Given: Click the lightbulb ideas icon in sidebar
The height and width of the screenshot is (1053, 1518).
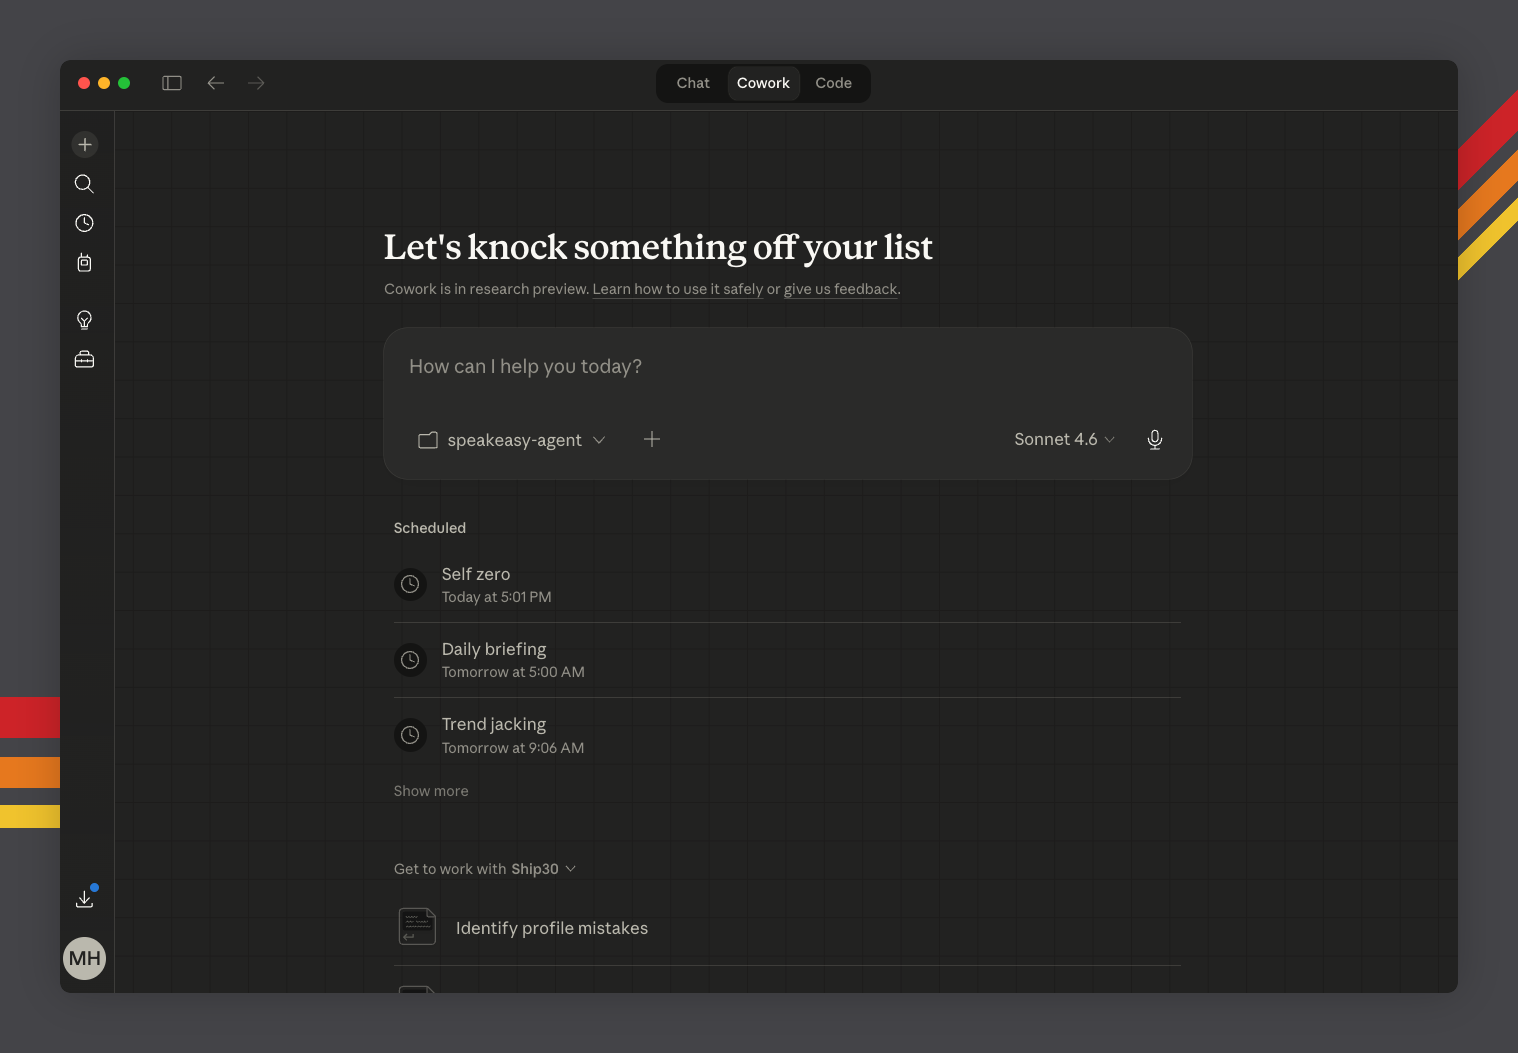Looking at the screenshot, I should click(x=85, y=320).
